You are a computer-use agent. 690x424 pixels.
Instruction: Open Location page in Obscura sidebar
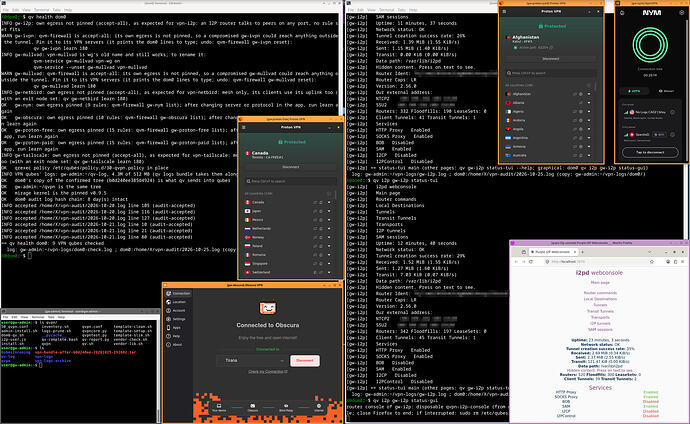coord(178,302)
